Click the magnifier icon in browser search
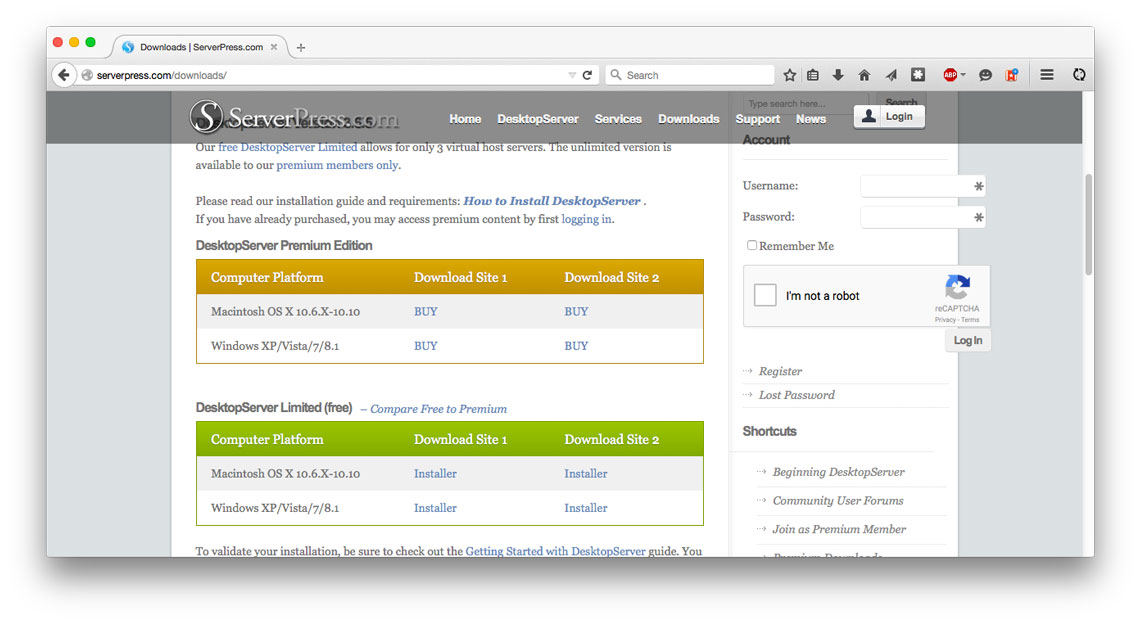This screenshot has height=622, width=1140. pyautogui.click(x=616, y=75)
